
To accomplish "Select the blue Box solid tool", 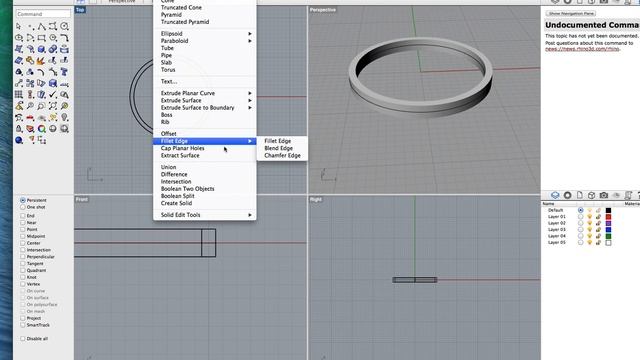I will [x=42, y=49].
